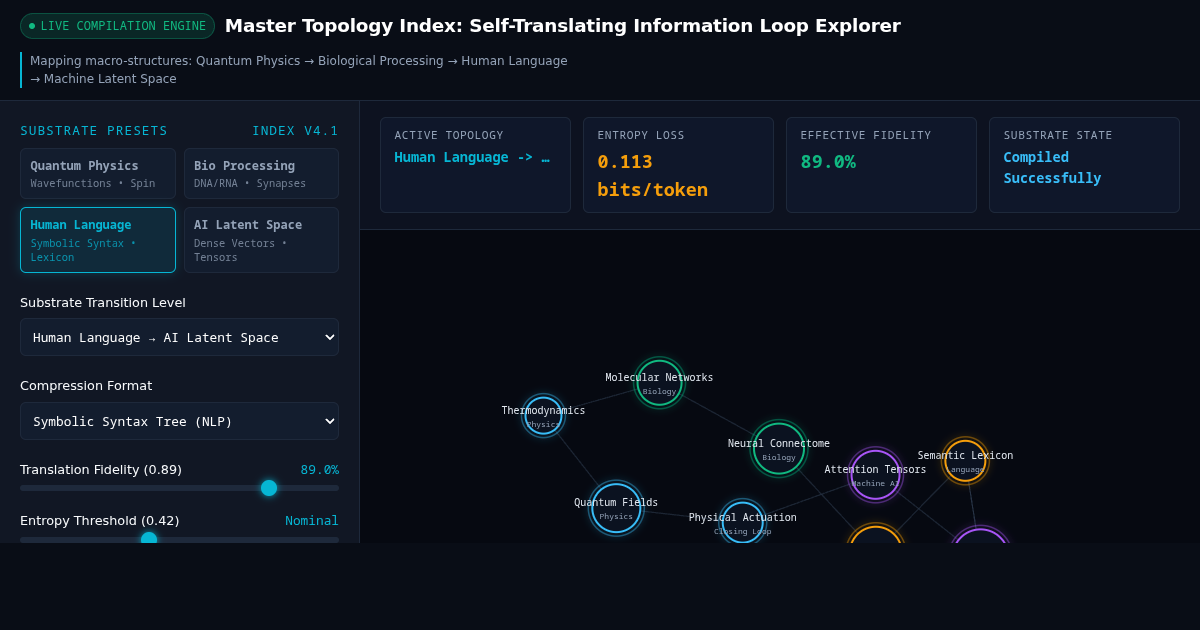
Task: Select the Neural Connectome node
Action: [779, 448]
